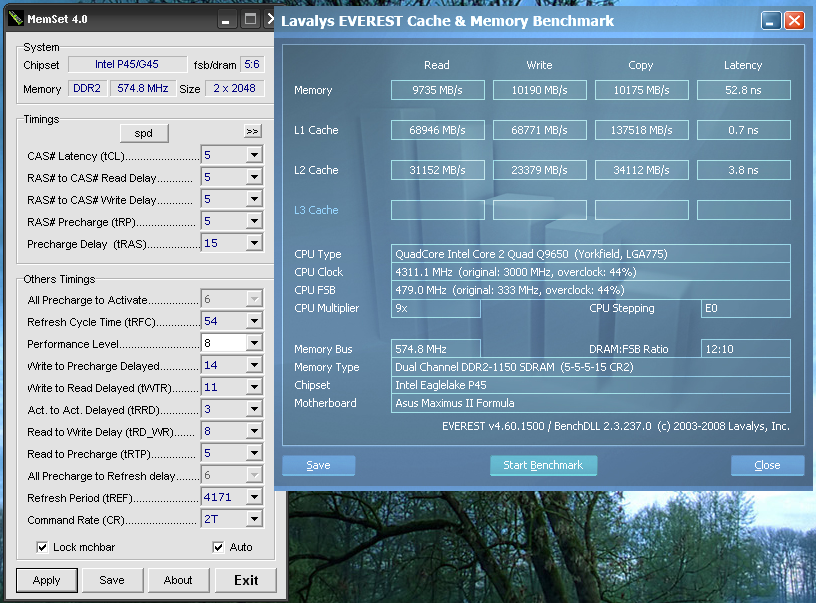Open the RAS# Precharge (tRP) dropdown
816x603 pixels.
[254, 221]
